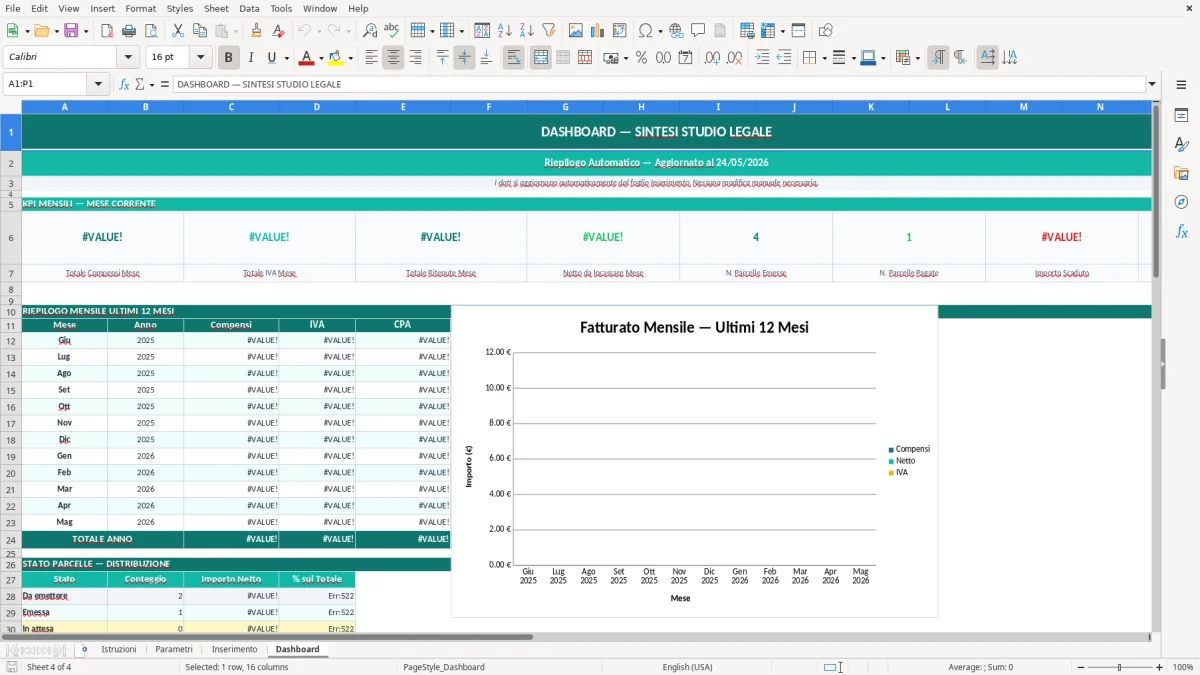Insert a pivot table
The width and height of the screenshot is (1200, 675).
point(620,31)
